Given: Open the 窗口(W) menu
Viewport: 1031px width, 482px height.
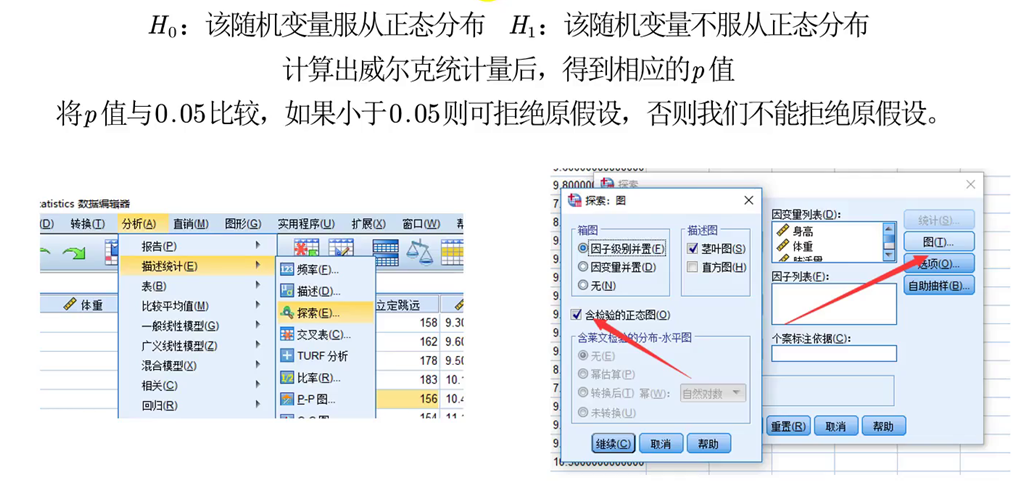Looking at the screenshot, I should (421, 224).
